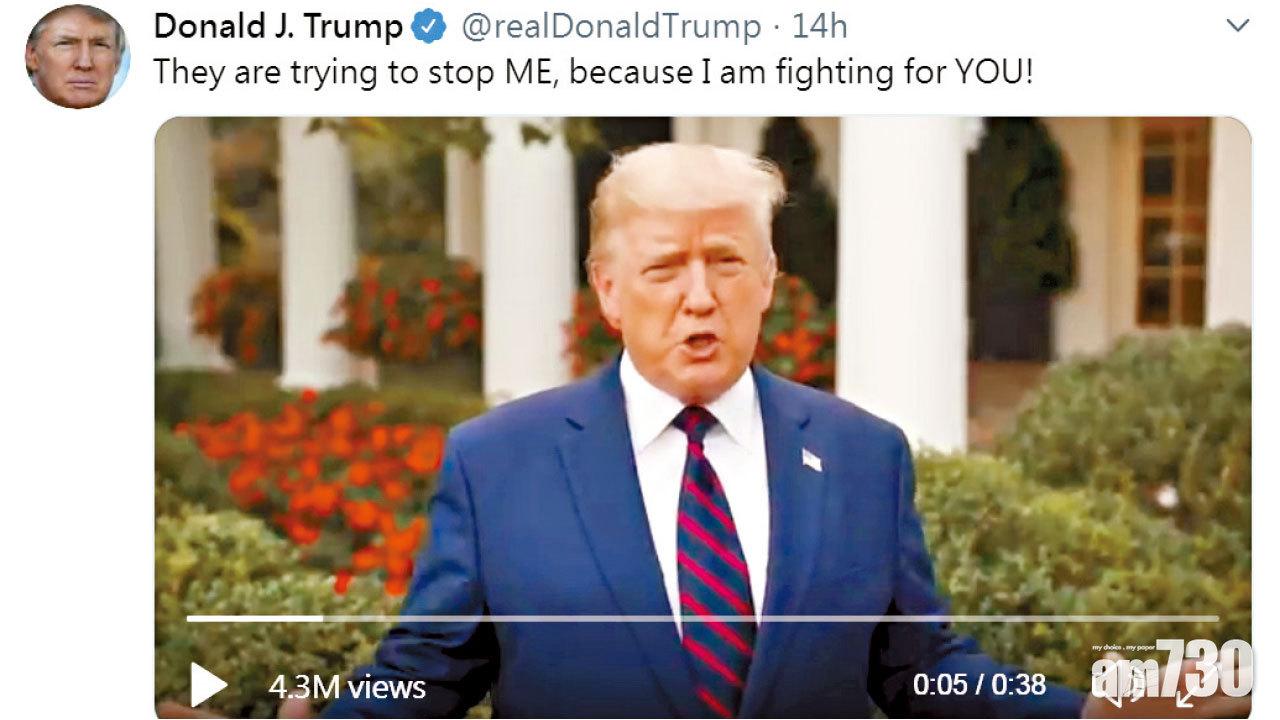The image size is (1280, 720).
Task: Seek on the video progress bar
Action: click(x=702, y=618)
